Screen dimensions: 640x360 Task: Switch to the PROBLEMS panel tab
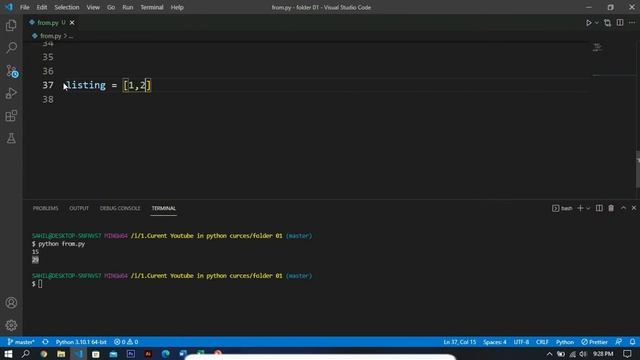(x=45, y=208)
